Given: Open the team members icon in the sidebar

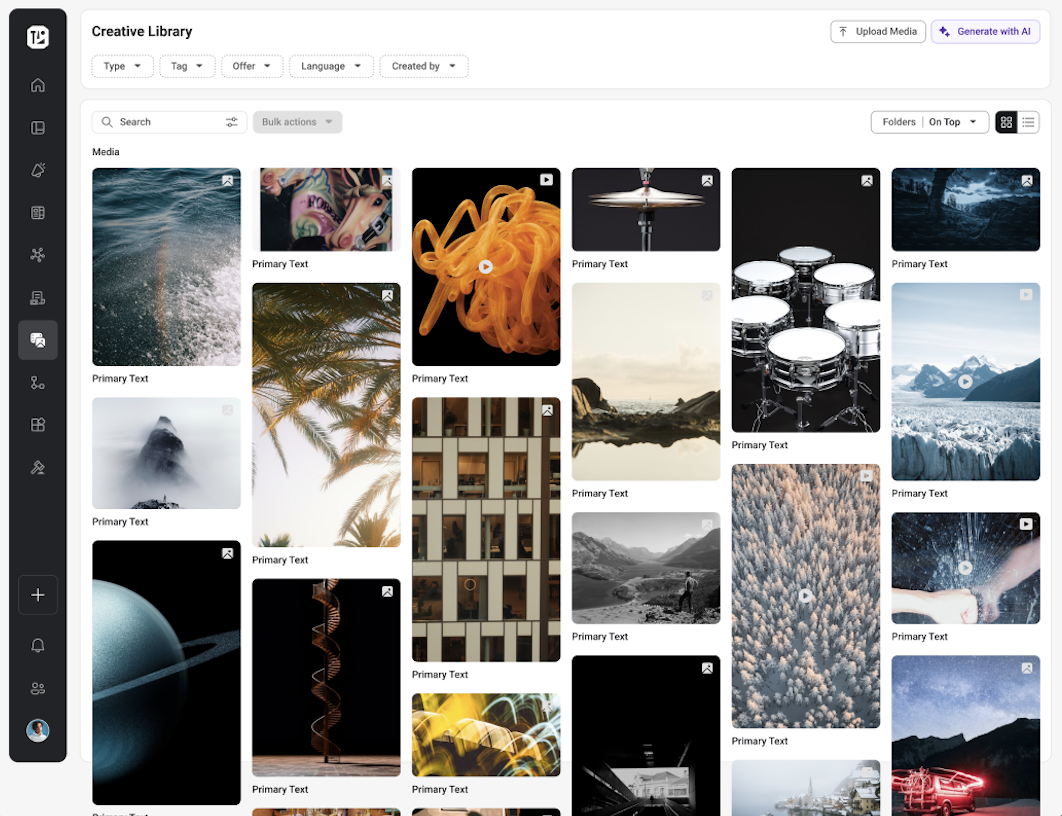Looking at the screenshot, I should tap(38, 688).
